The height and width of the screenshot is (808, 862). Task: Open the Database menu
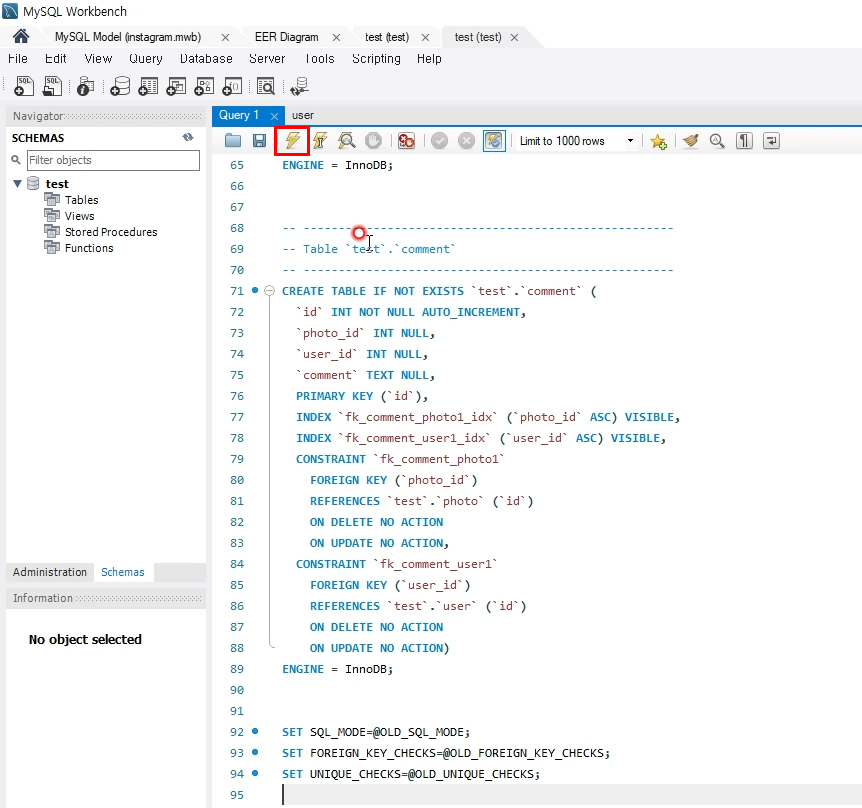click(206, 59)
